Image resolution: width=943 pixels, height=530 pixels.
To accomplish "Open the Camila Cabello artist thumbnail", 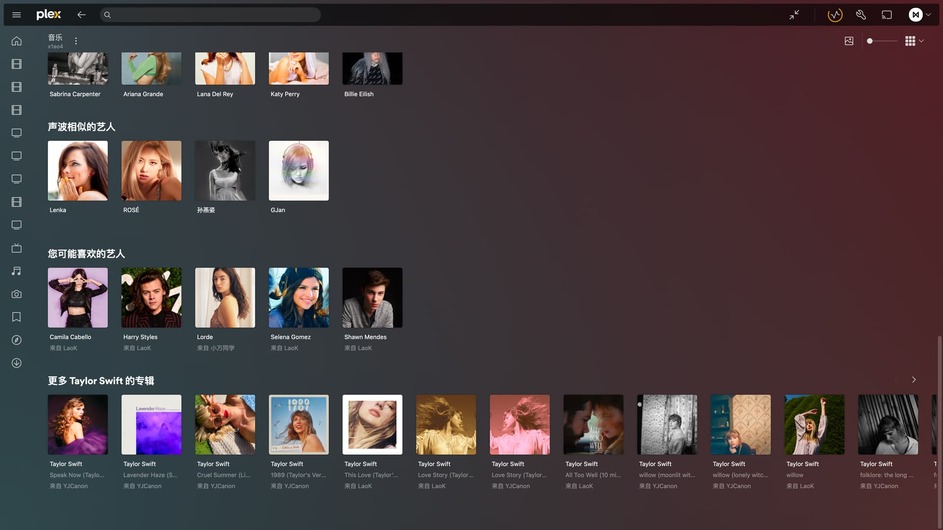I will pyautogui.click(x=78, y=298).
